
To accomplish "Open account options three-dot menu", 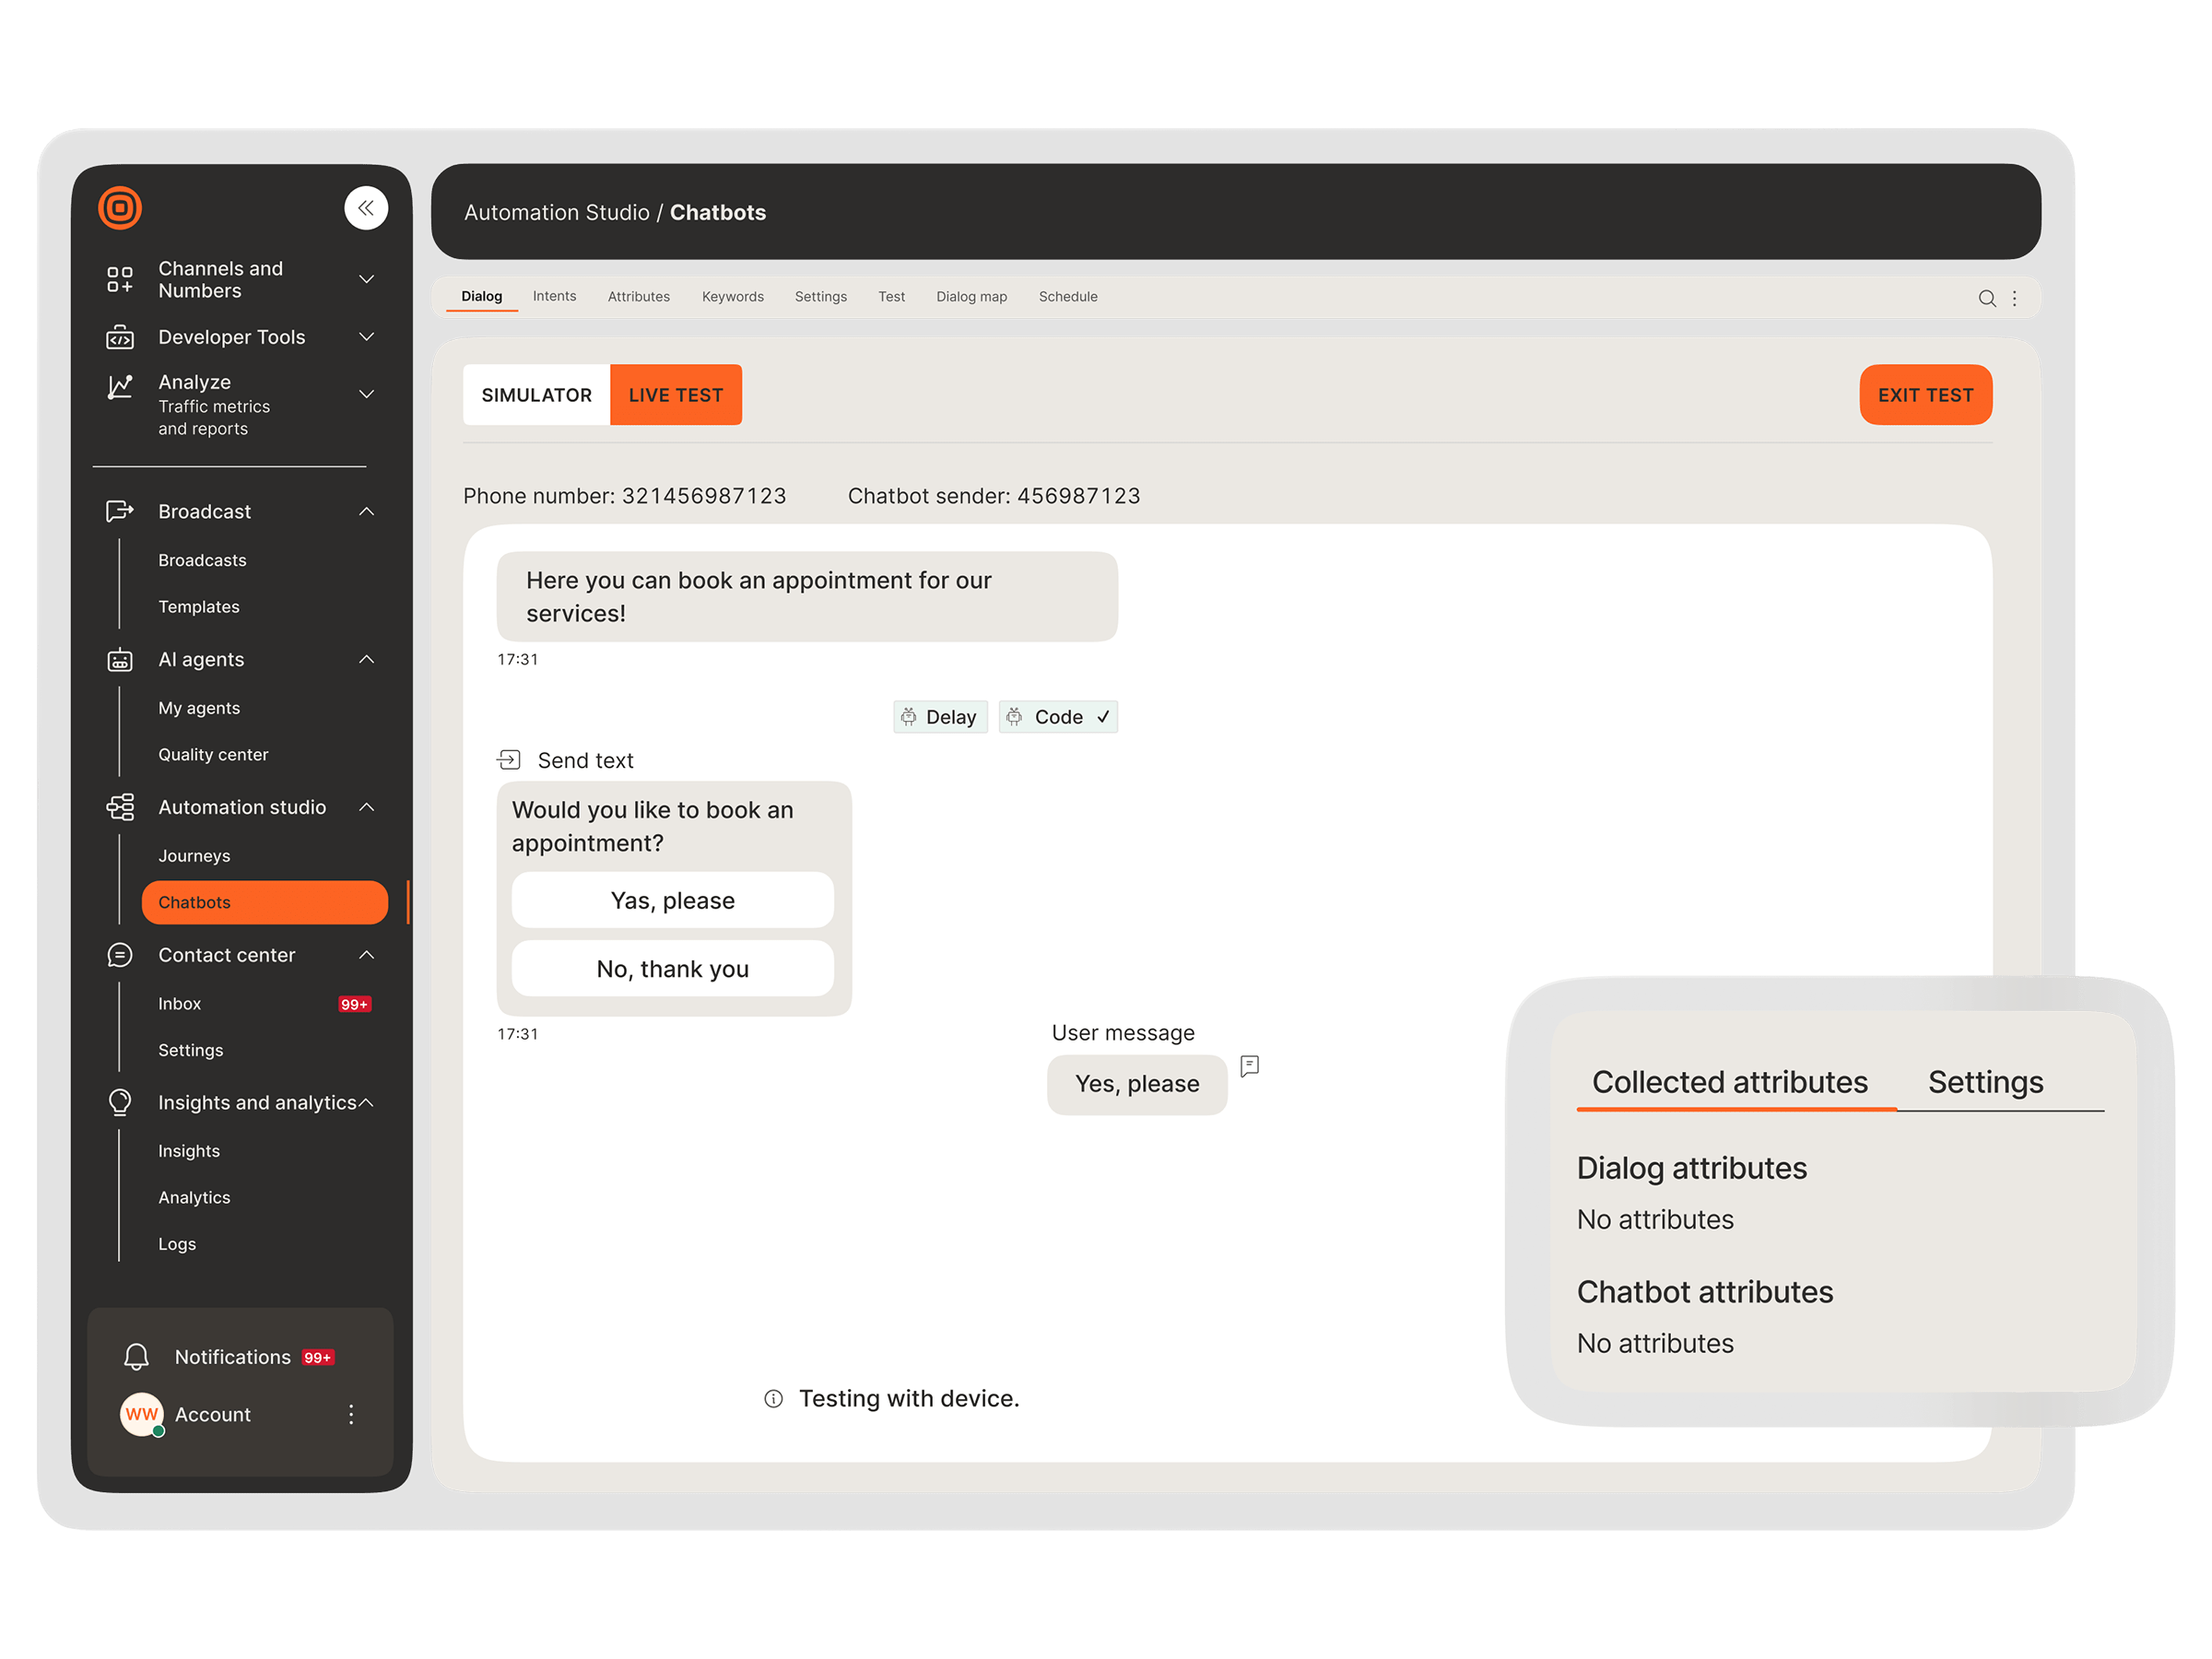I will pos(351,1414).
